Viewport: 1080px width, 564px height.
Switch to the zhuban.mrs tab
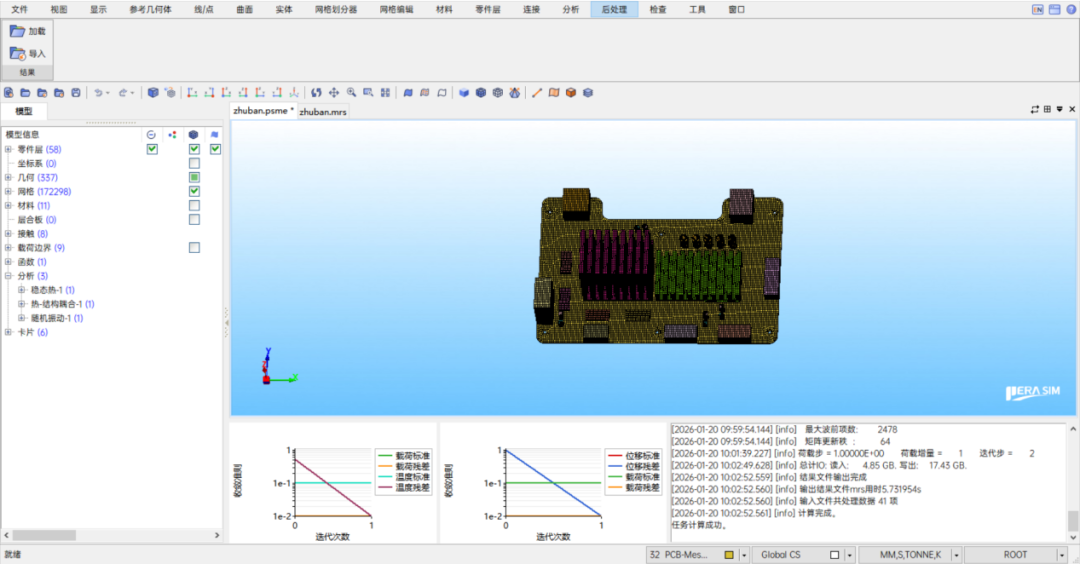pyautogui.click(x=324, y=112)
